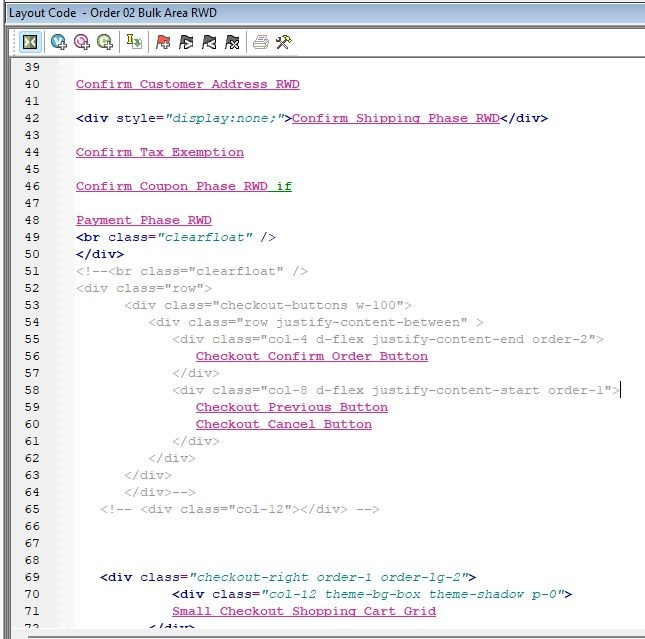Screen dimensions: 645x639
Task: Add a bookmark with the red flag icon
Action: click(x=163, y=42)
